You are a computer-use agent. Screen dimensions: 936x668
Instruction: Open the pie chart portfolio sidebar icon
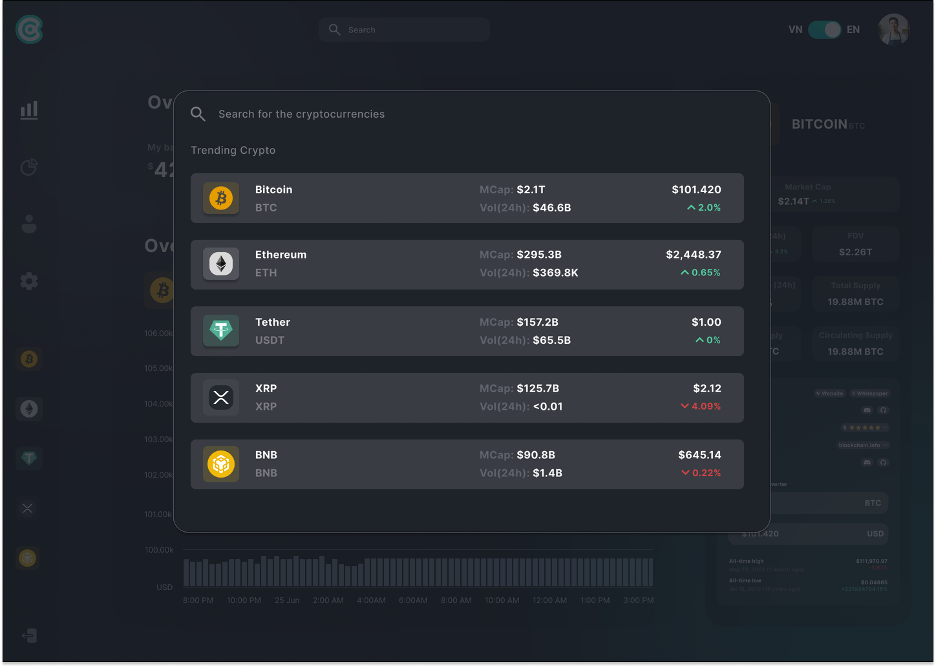(29, 167)
